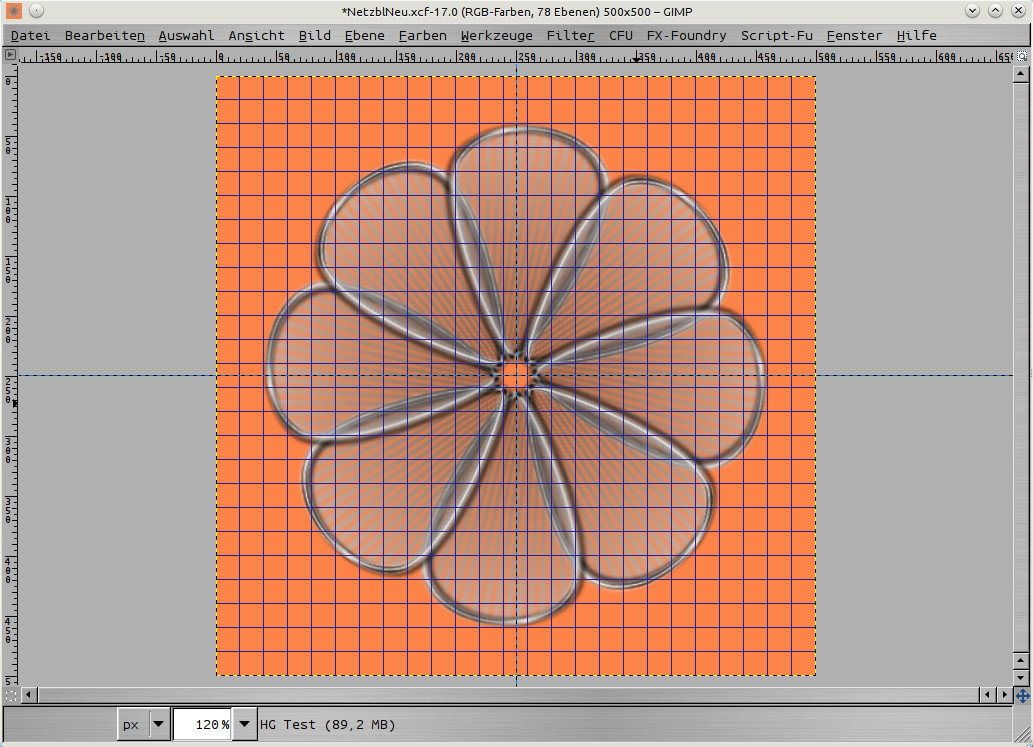Open the Ebene menu
Screen dimensions: 1033x747
point(364,35)
